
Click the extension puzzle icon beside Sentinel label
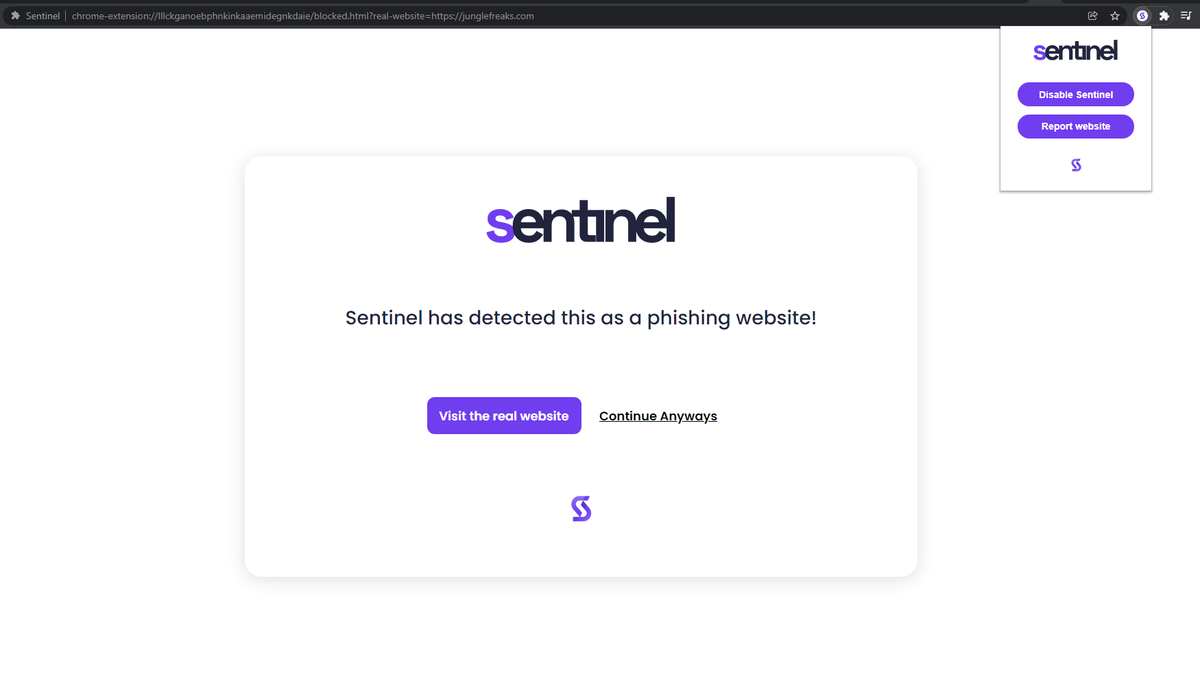[15, 16]
